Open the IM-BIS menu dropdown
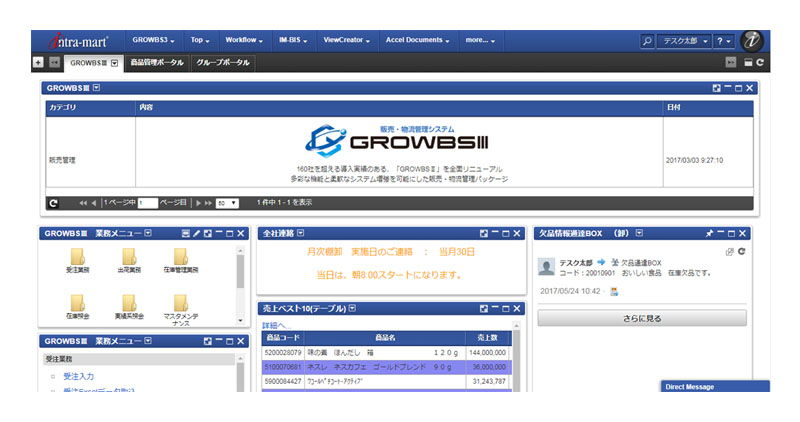Viewport: 800px width, 422px height. (x=293, y=40)
